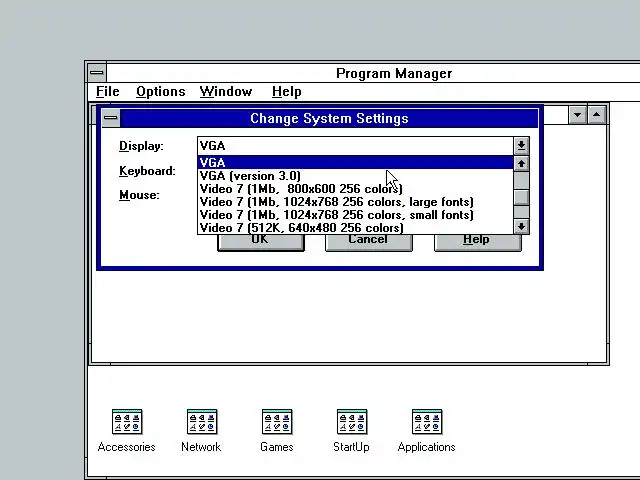This screenshot has height=480, width=640.
Task: Choose Video 7 1024x768 small fonts option
Action: click(x=355, y=215)
